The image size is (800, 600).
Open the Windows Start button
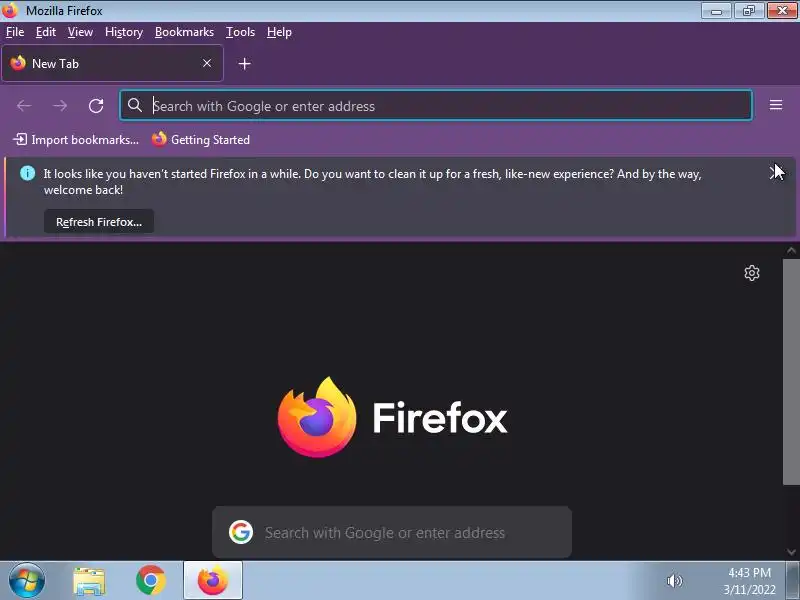point(27,581)
